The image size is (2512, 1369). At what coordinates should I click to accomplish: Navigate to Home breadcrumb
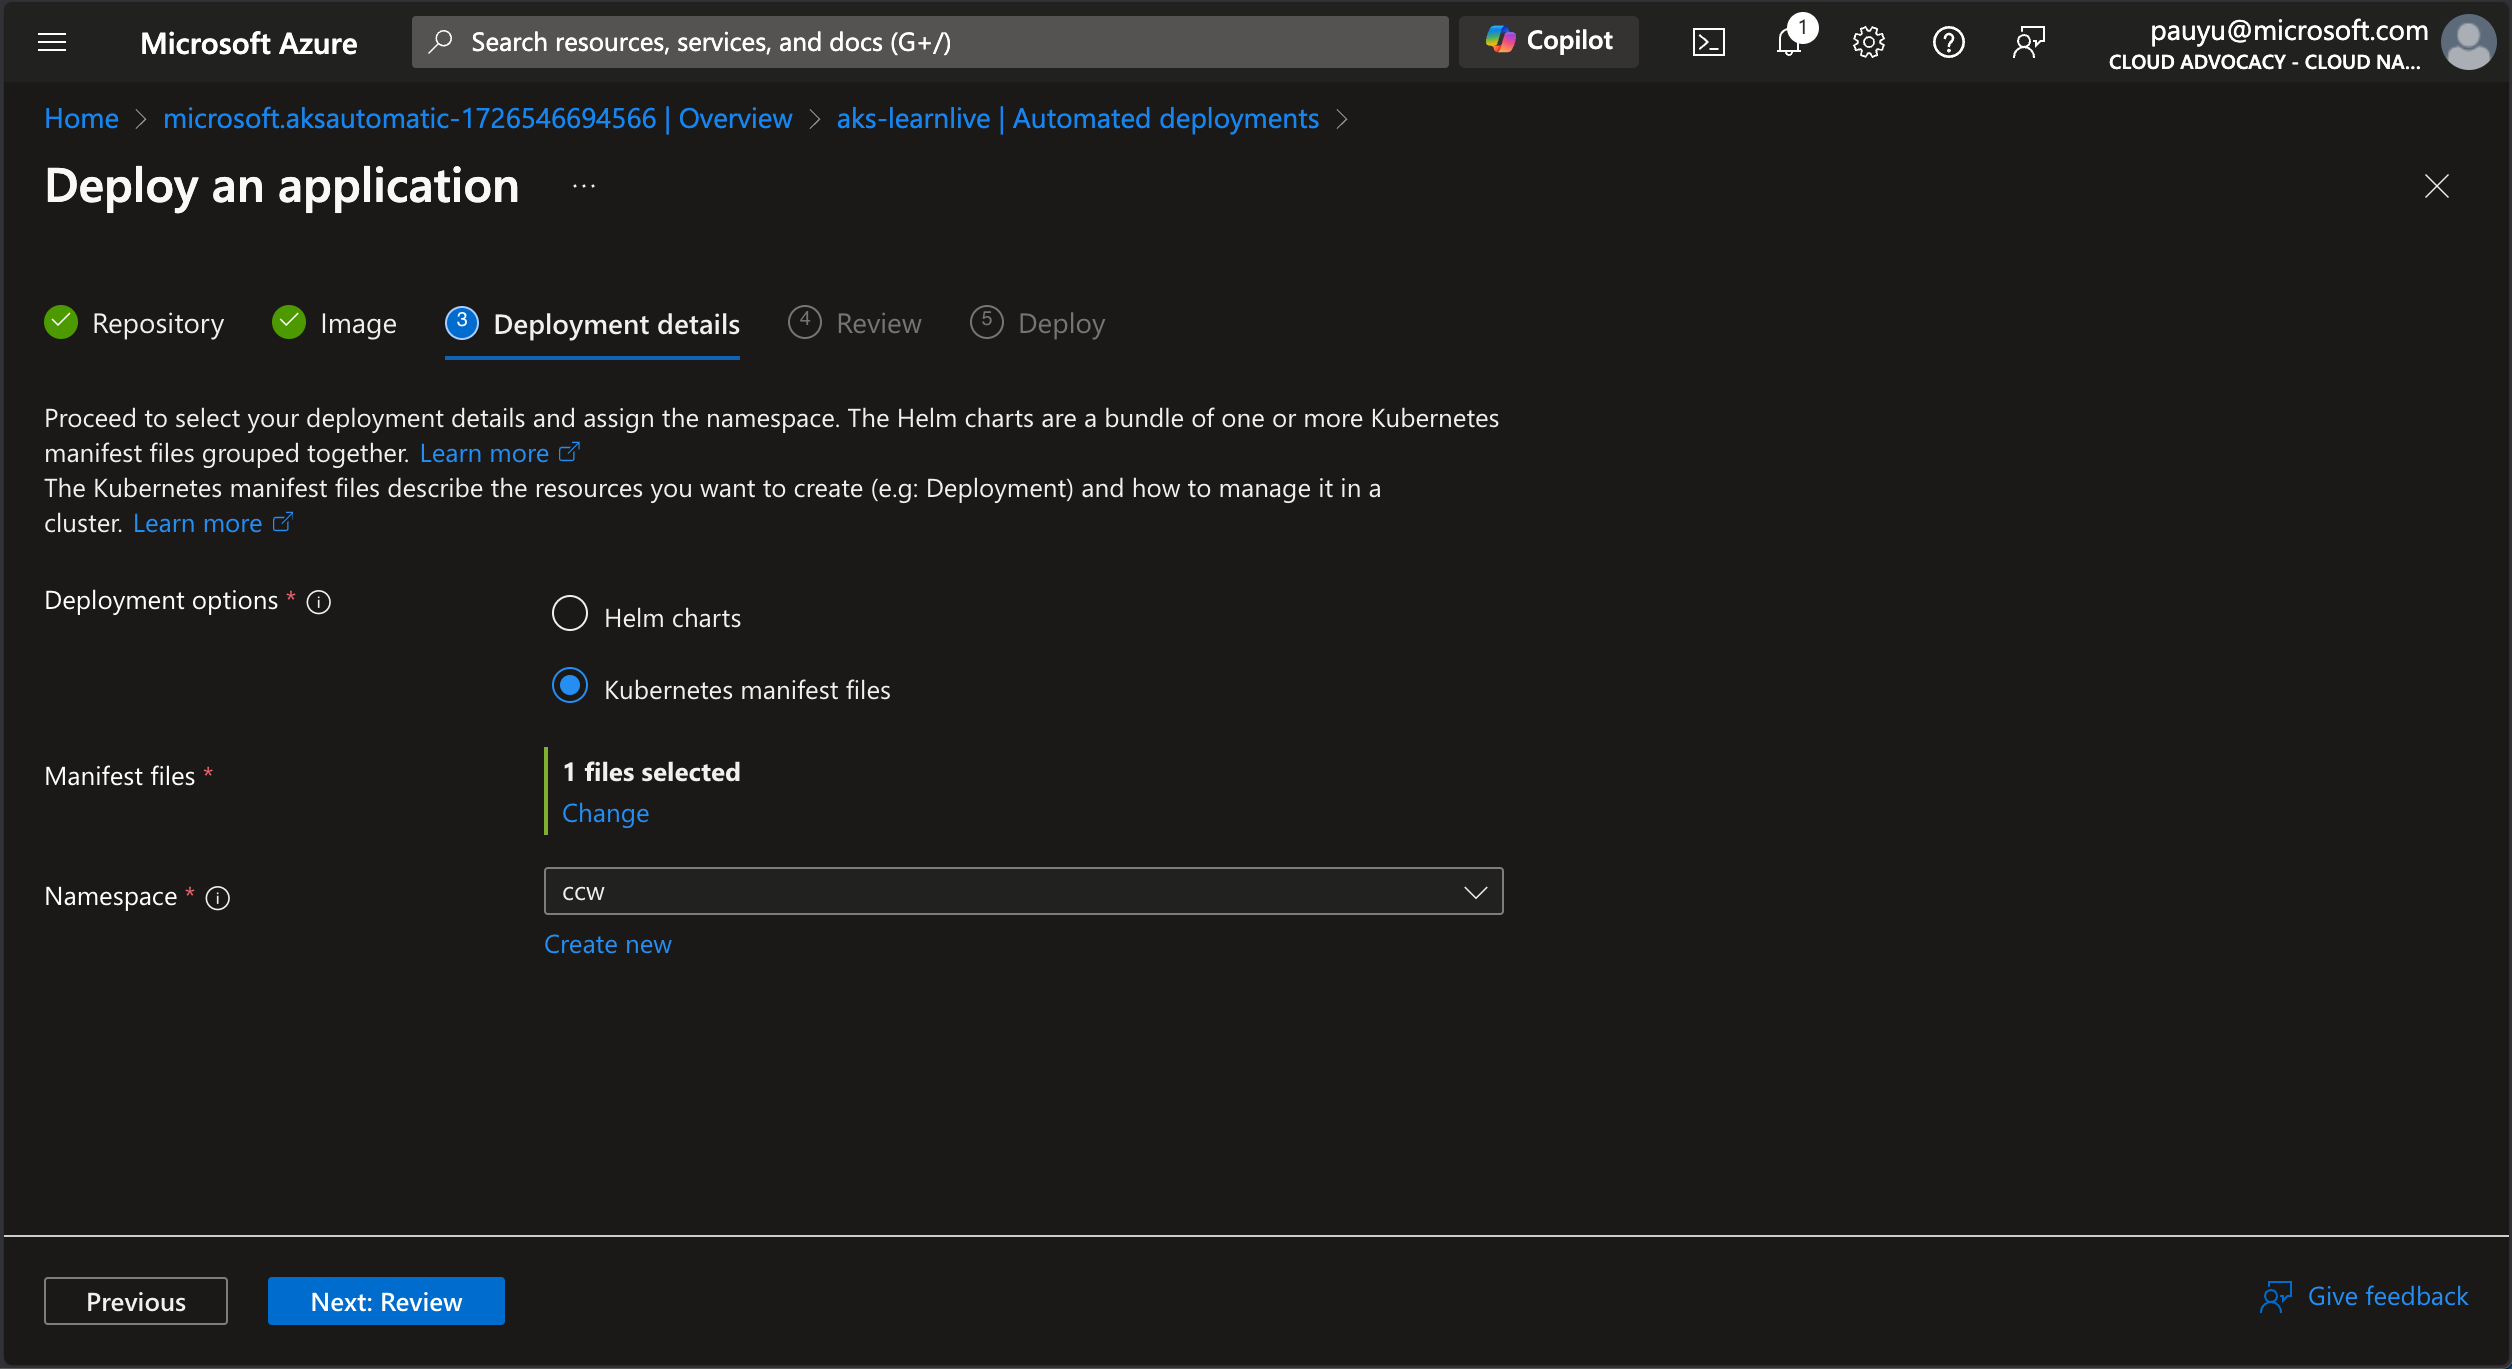[81, 118]
